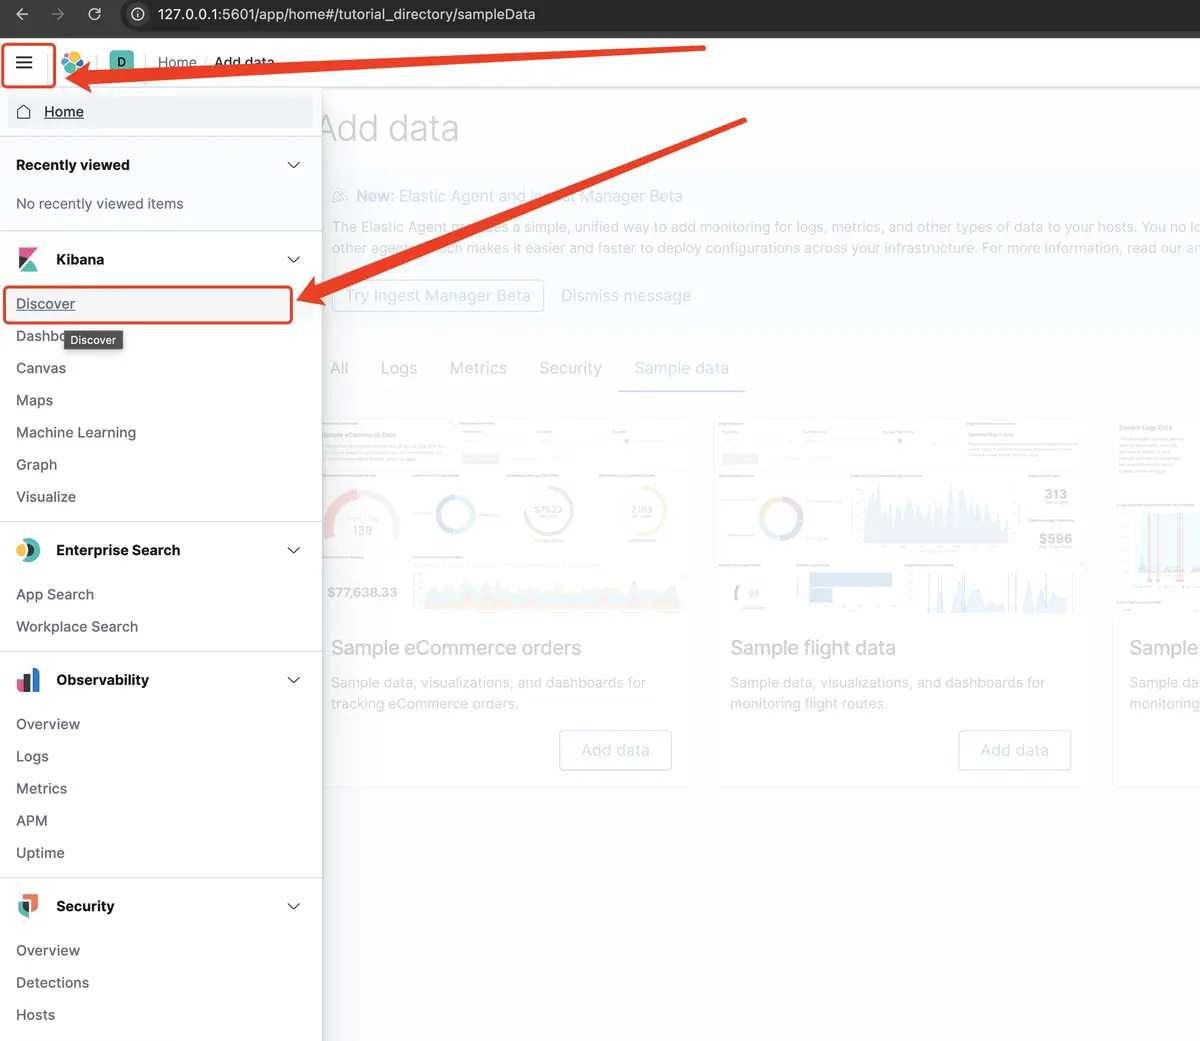Open Detections under Security

53,982
